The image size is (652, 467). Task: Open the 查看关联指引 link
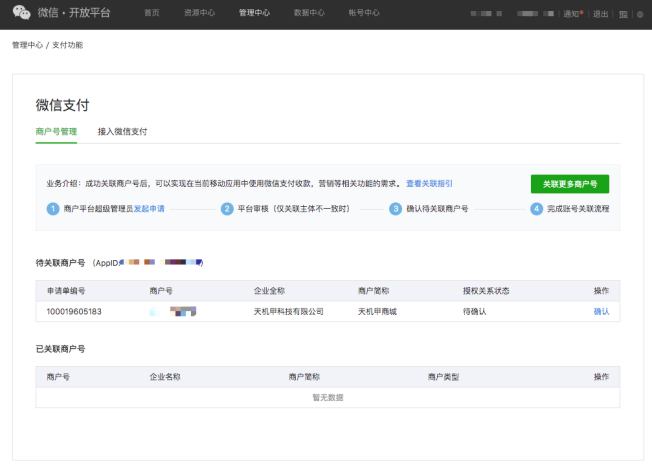(429, 183)
